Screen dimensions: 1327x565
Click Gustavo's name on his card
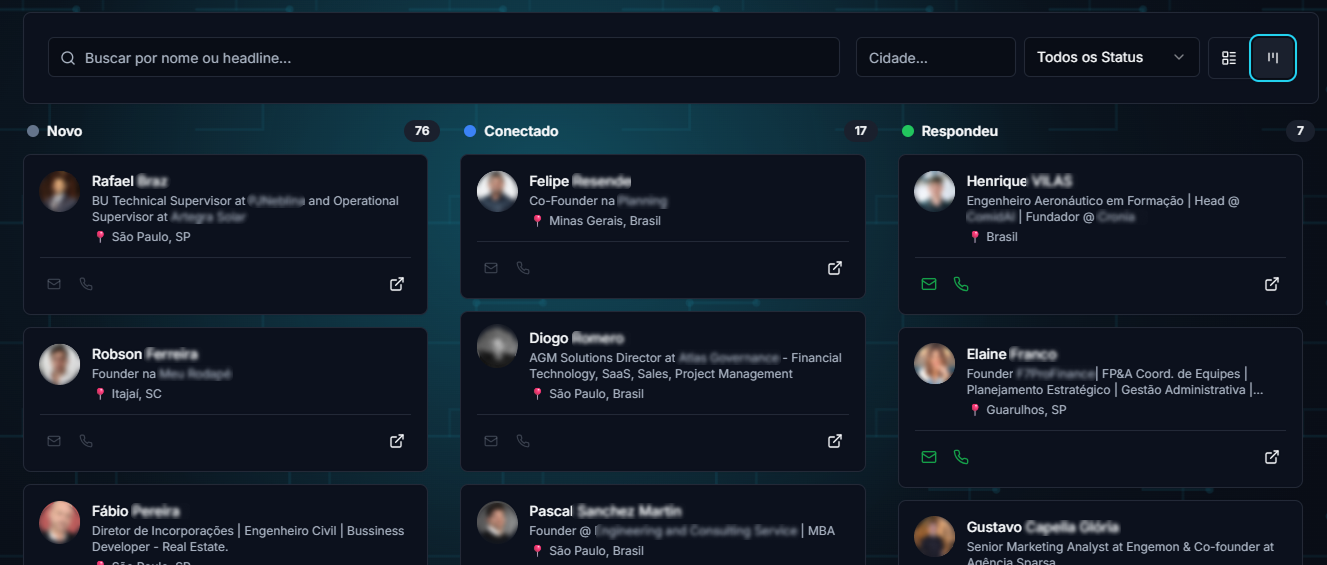click(1043, 527)
